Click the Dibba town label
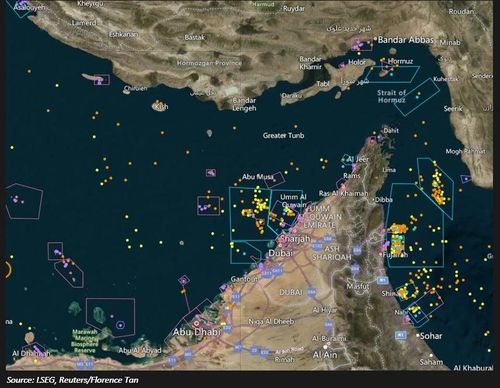The height and width of the screenshot is (388, 500). click(384, 200)
